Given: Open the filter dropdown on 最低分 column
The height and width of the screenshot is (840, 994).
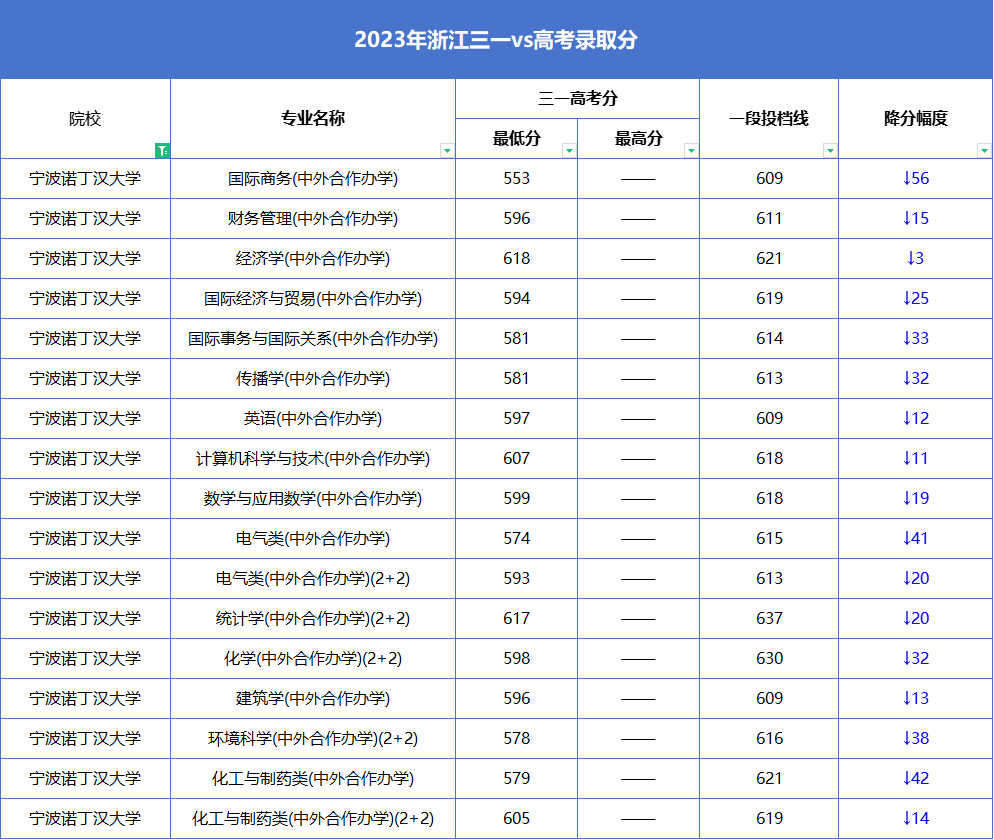Looking at the screenshot, I should point(570,150).
